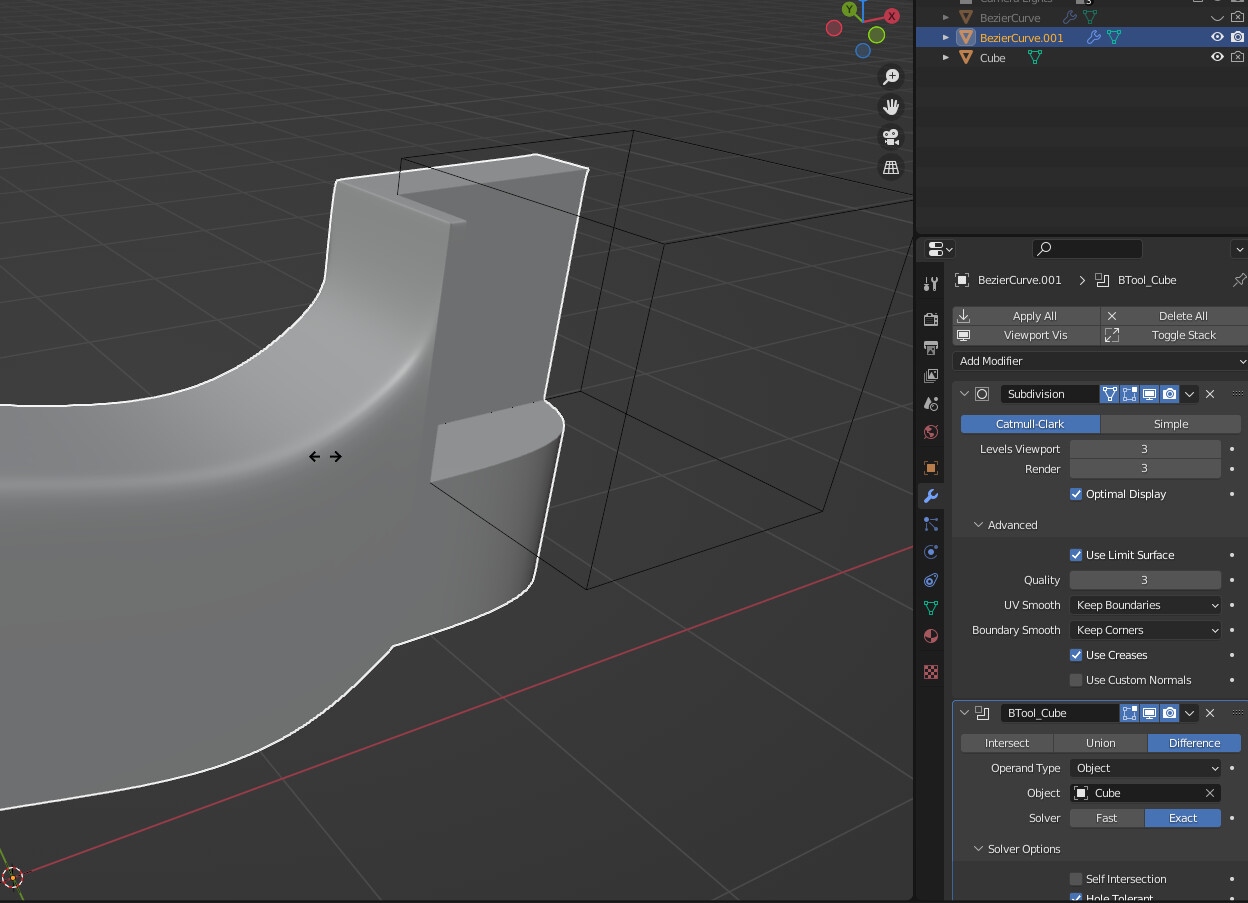Click the hand pan view icon
Image resolution: width=1248 pixels, height=903 pixels.
tap(890, 107)
